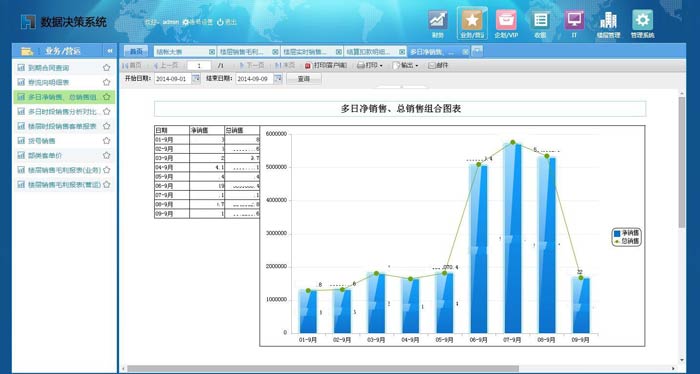Close the first report tab after home
Screen dimensions: 700x374
tap(212, 52)
